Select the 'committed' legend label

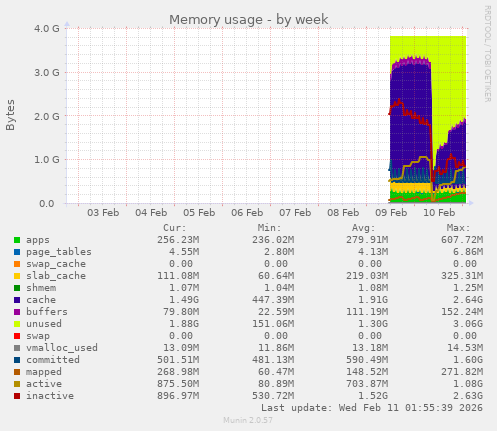click(x=53, y=360)
